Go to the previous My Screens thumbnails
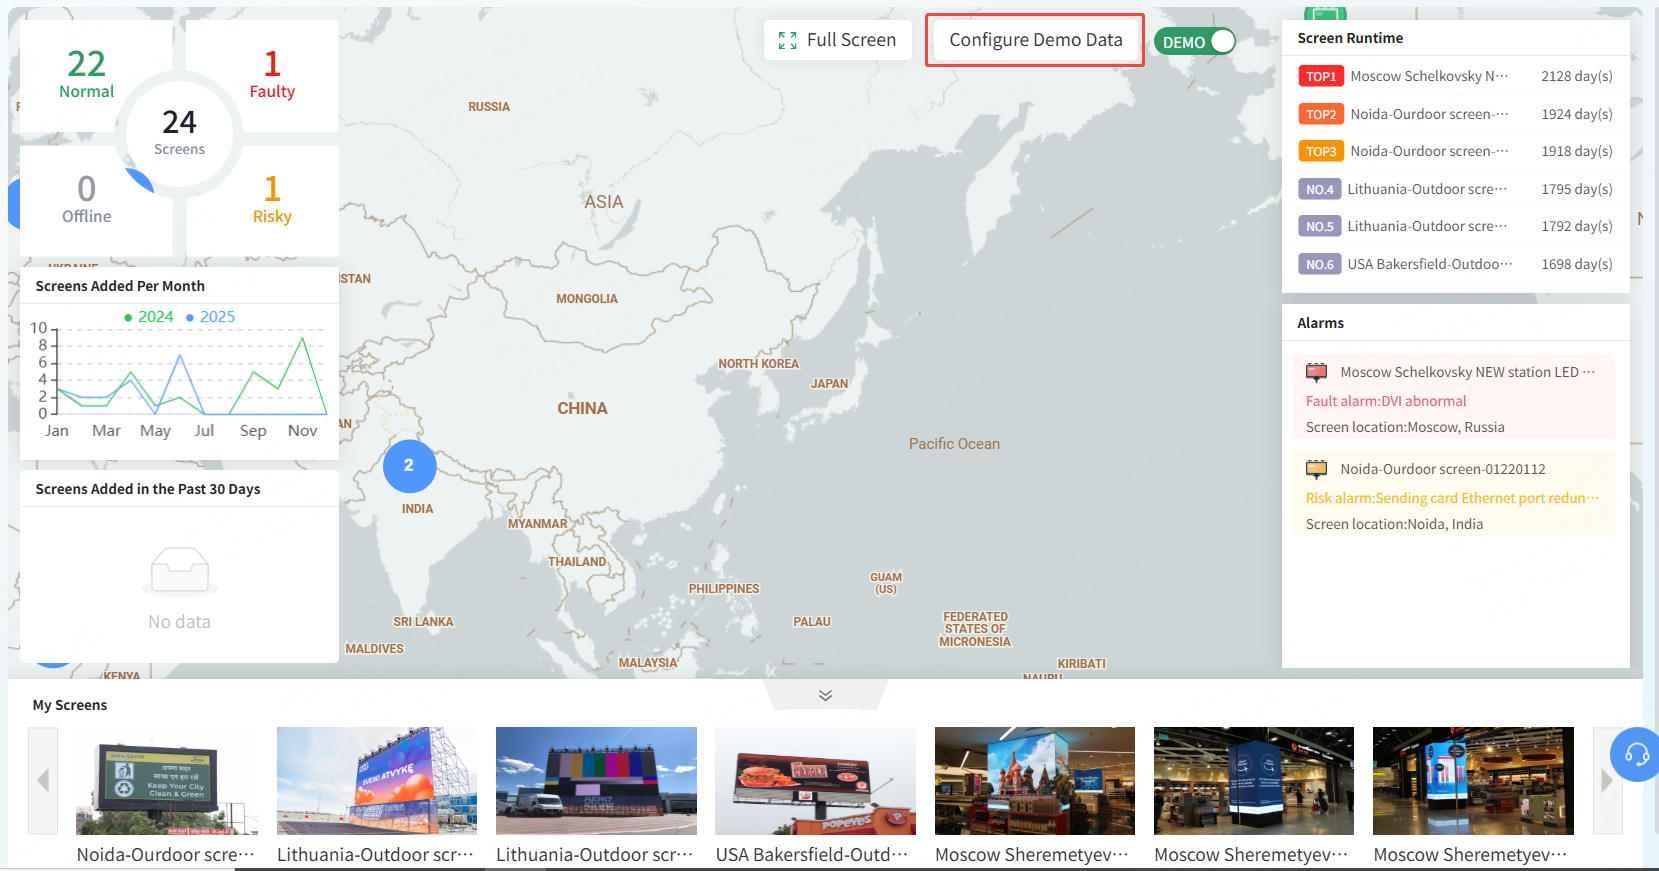Viewport: 1659px width, 871px height. pyautogui.click(x=43, y=780)
